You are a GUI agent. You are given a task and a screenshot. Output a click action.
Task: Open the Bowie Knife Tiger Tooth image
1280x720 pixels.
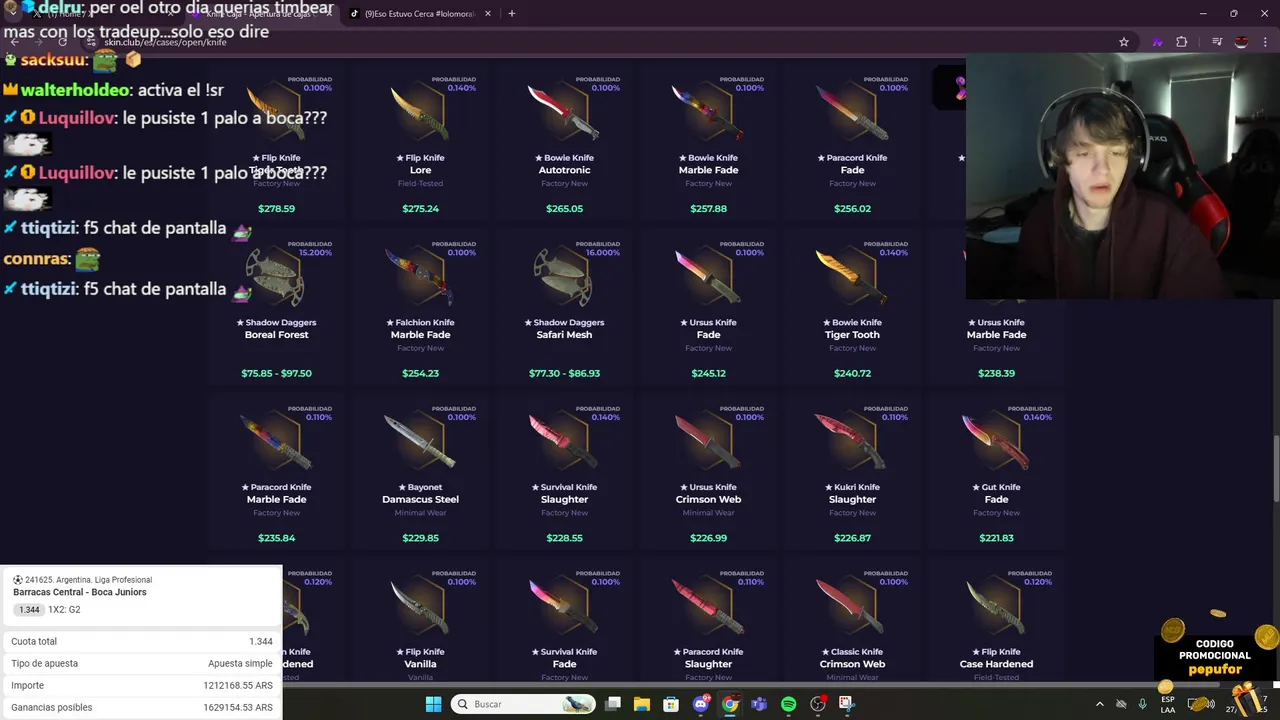(x=852, y=277)
